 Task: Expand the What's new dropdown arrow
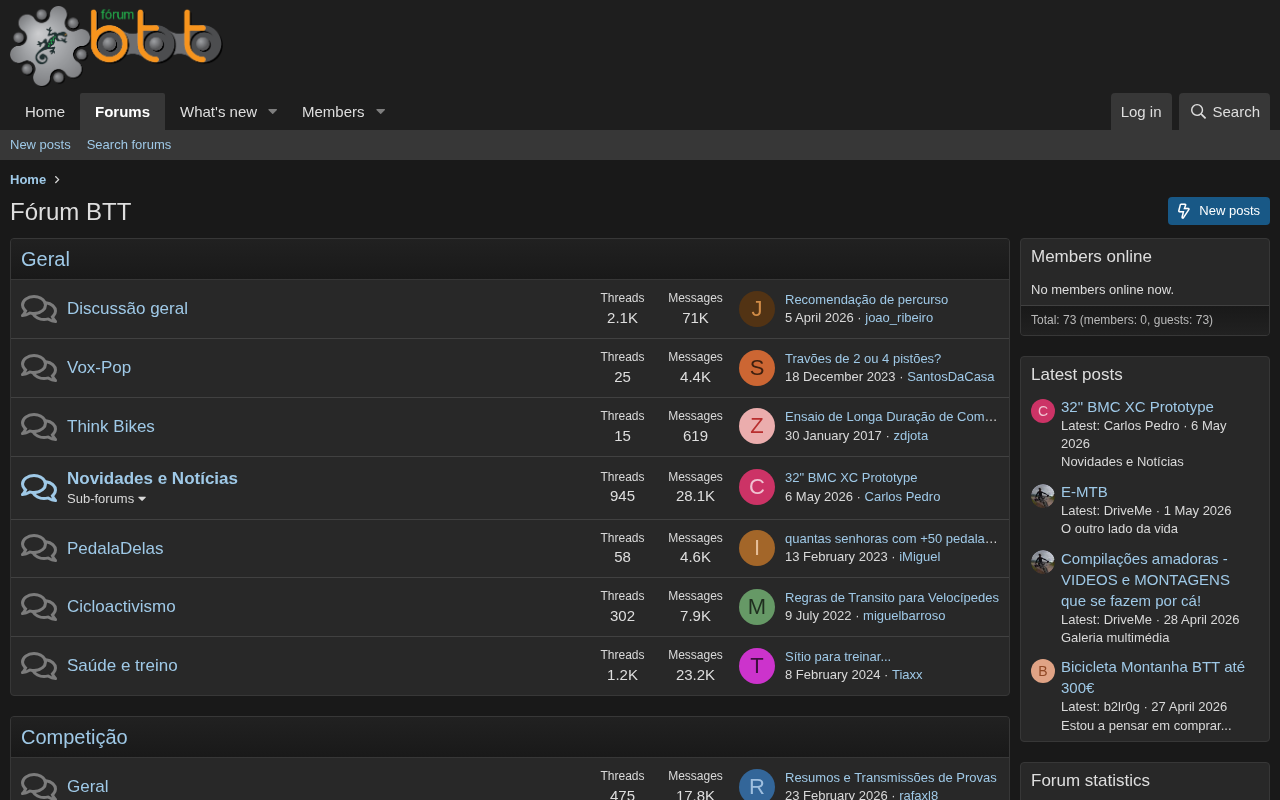(x=272, y=112)
